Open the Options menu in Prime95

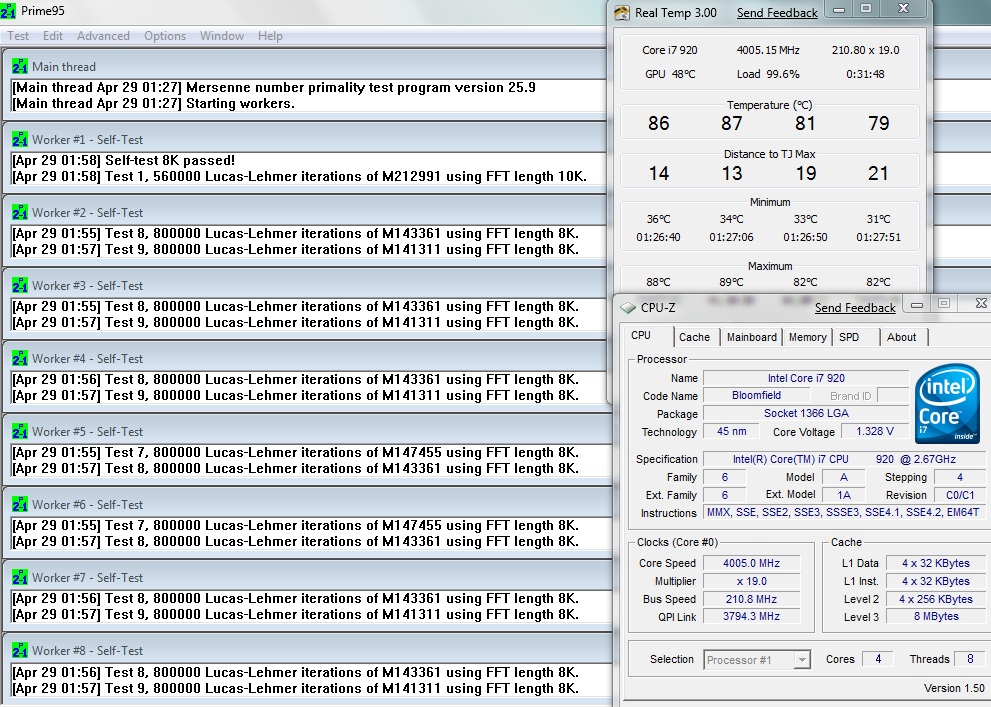pos(165,36)
